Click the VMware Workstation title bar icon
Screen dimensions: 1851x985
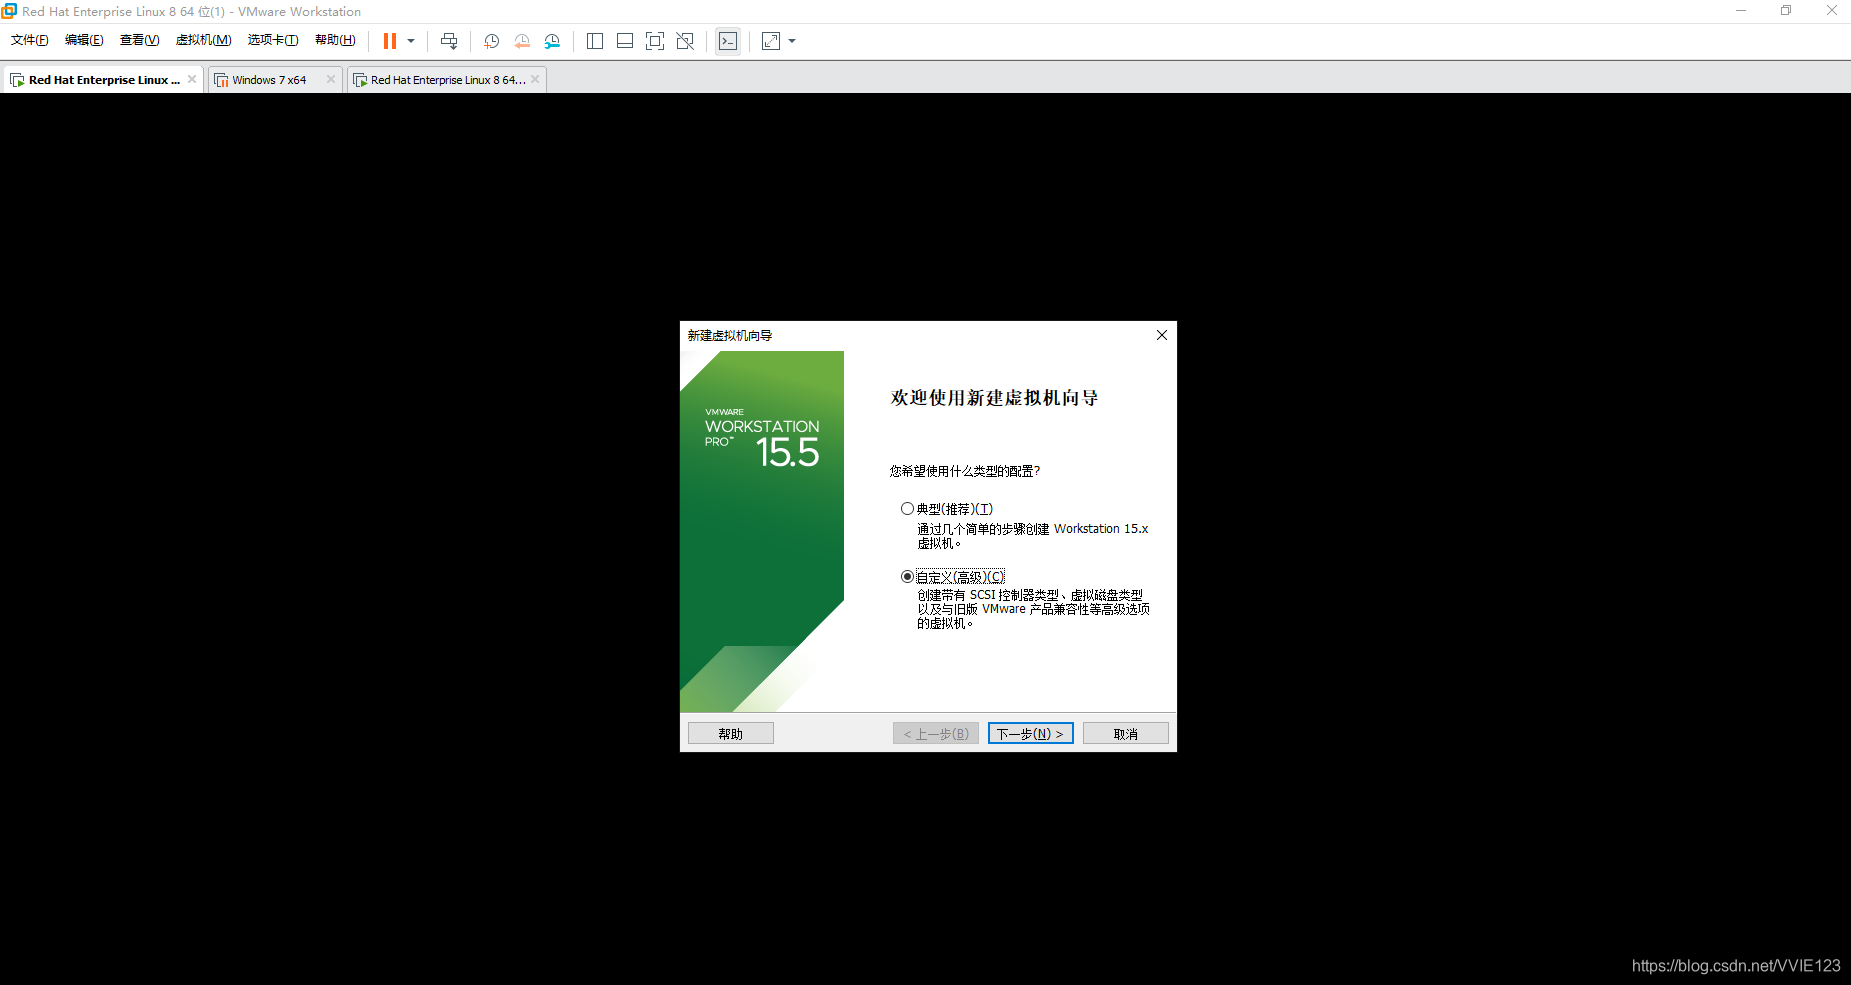click(x=9, y=11)
